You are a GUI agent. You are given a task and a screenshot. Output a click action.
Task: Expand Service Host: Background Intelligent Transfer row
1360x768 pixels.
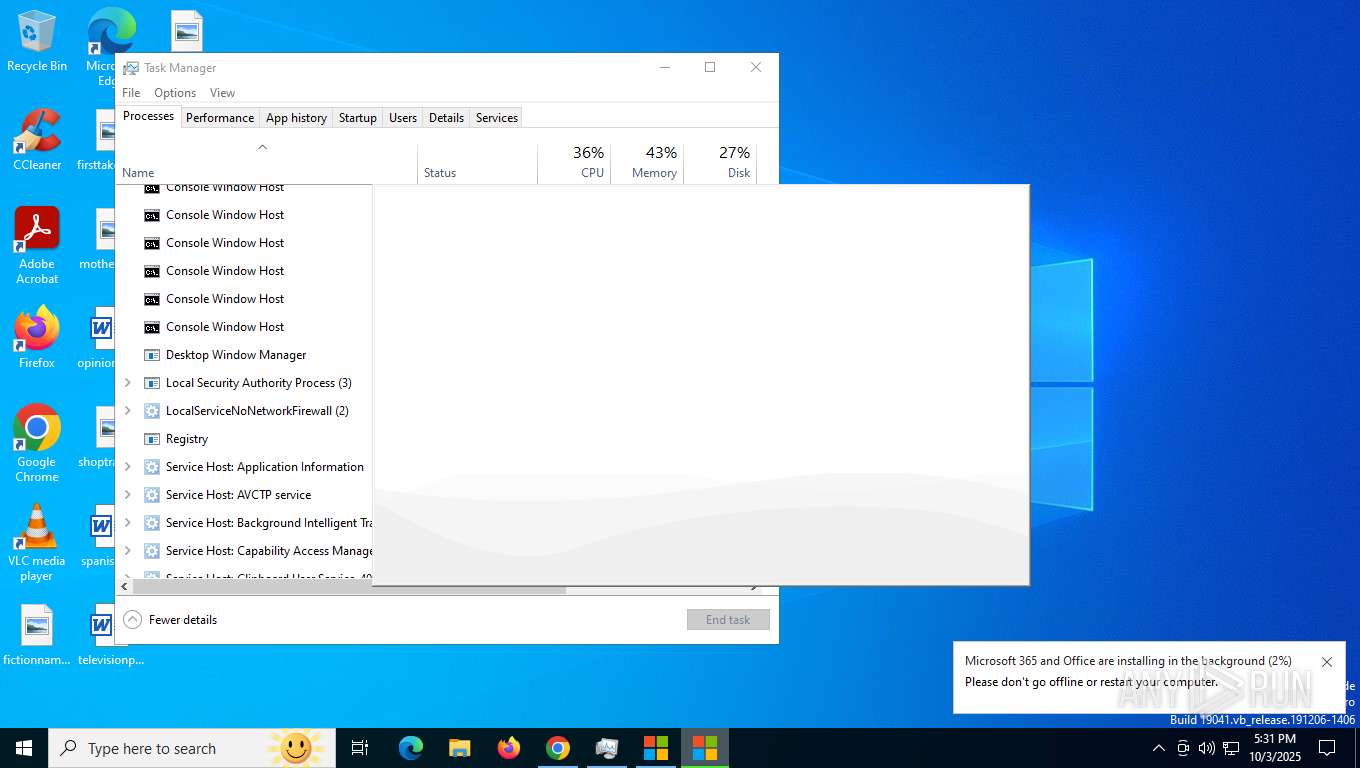point(127,523)
